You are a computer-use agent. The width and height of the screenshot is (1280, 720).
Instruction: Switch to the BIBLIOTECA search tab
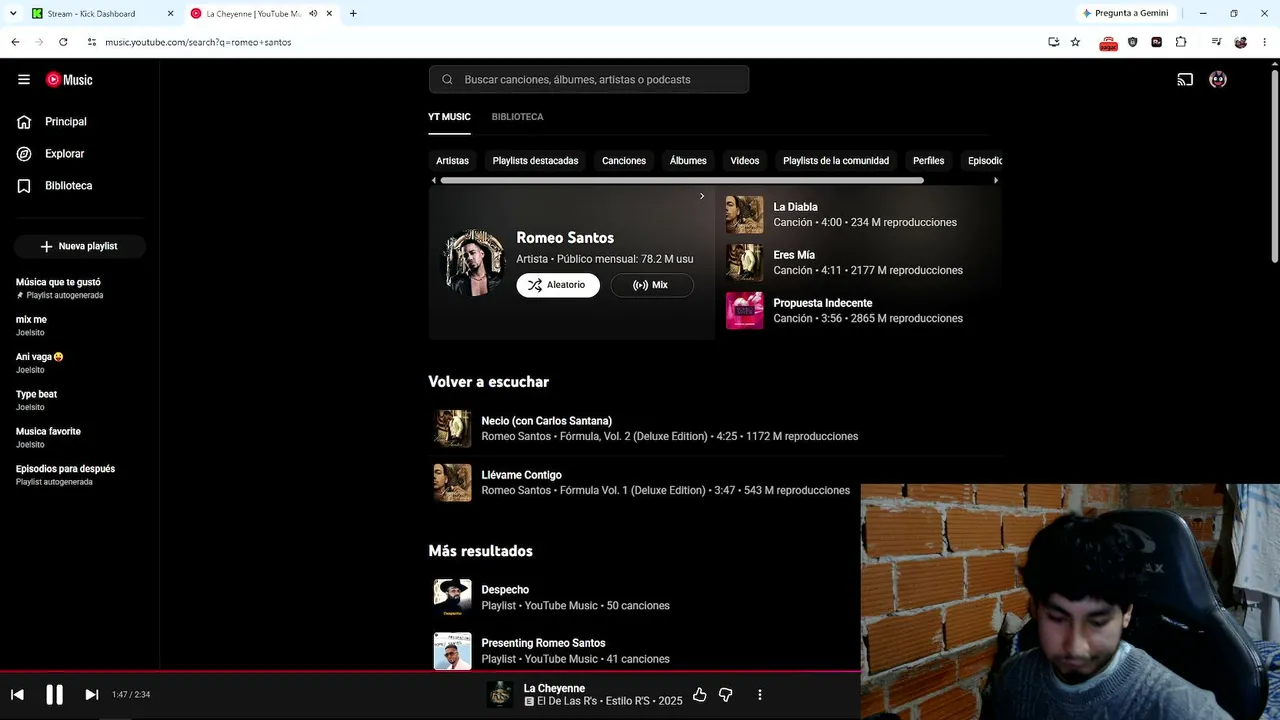[517, 117]
